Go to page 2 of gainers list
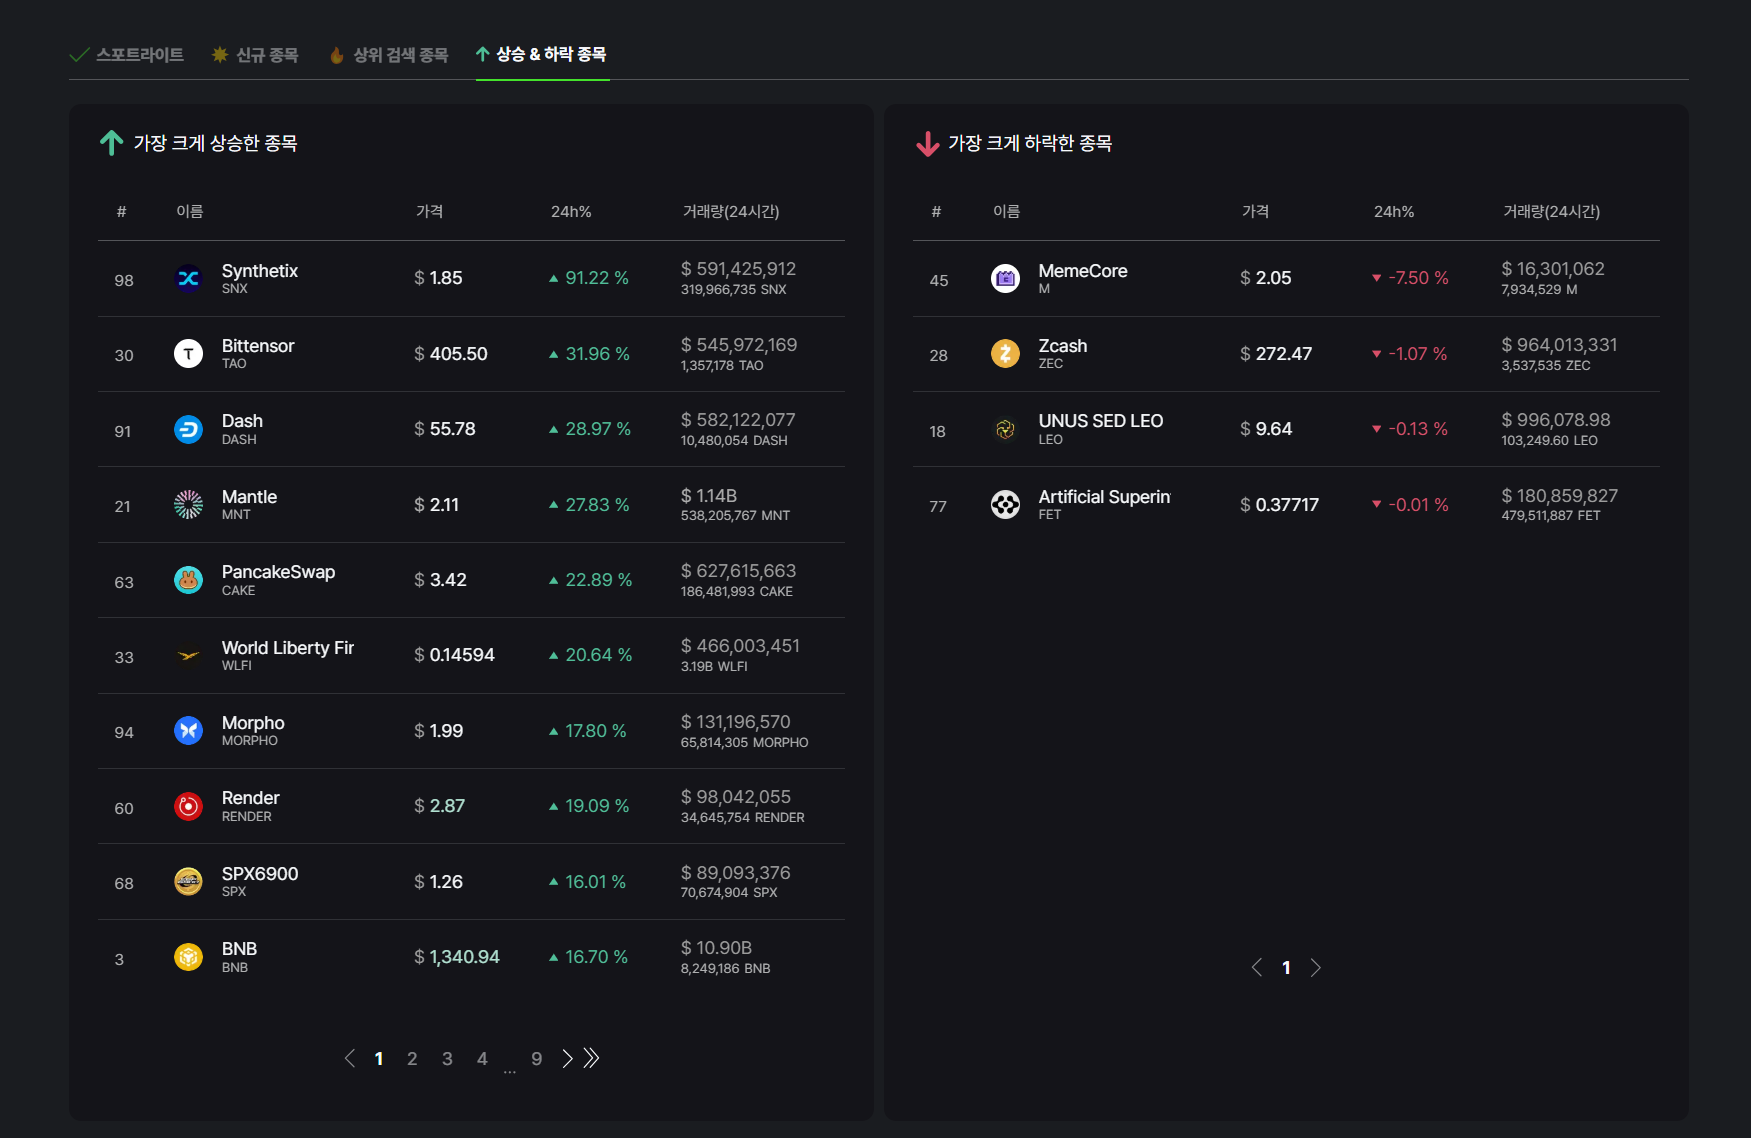The image size is (1751, 1138). point(412,1059)
